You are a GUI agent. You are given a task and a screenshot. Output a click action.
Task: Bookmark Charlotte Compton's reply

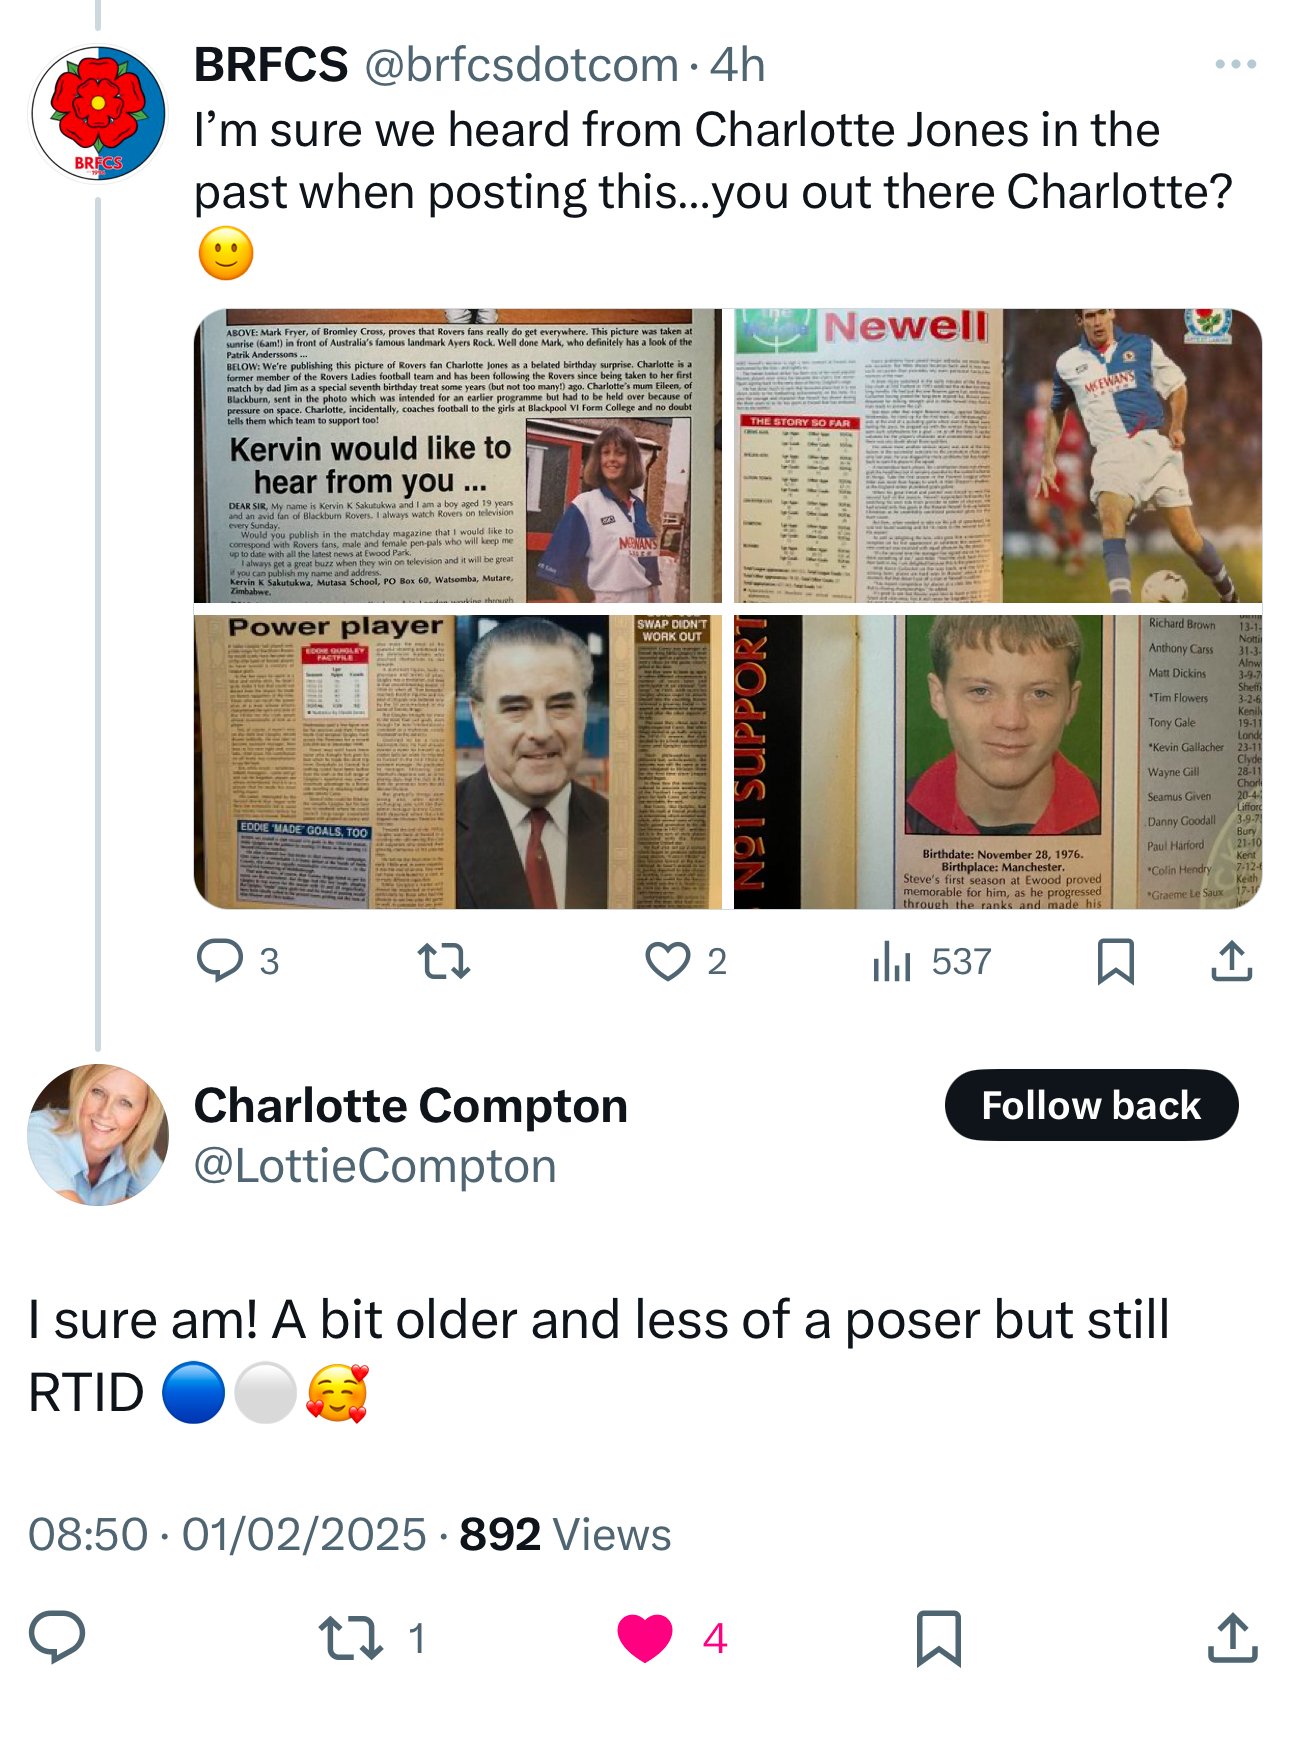[938, 1638]
